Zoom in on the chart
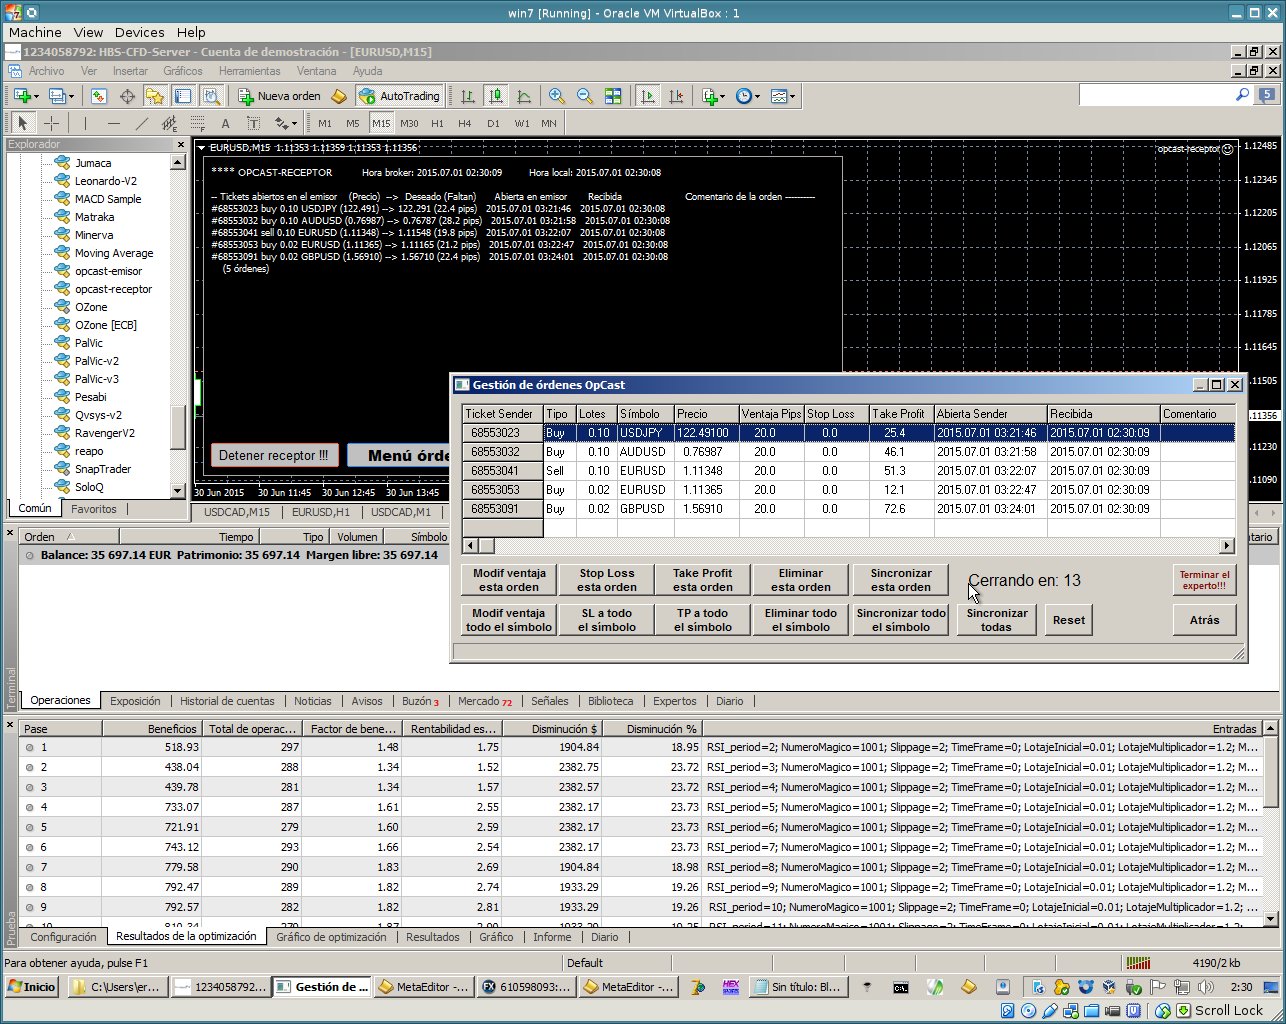The image size is (1286, 1024). (x=557, y=96)
